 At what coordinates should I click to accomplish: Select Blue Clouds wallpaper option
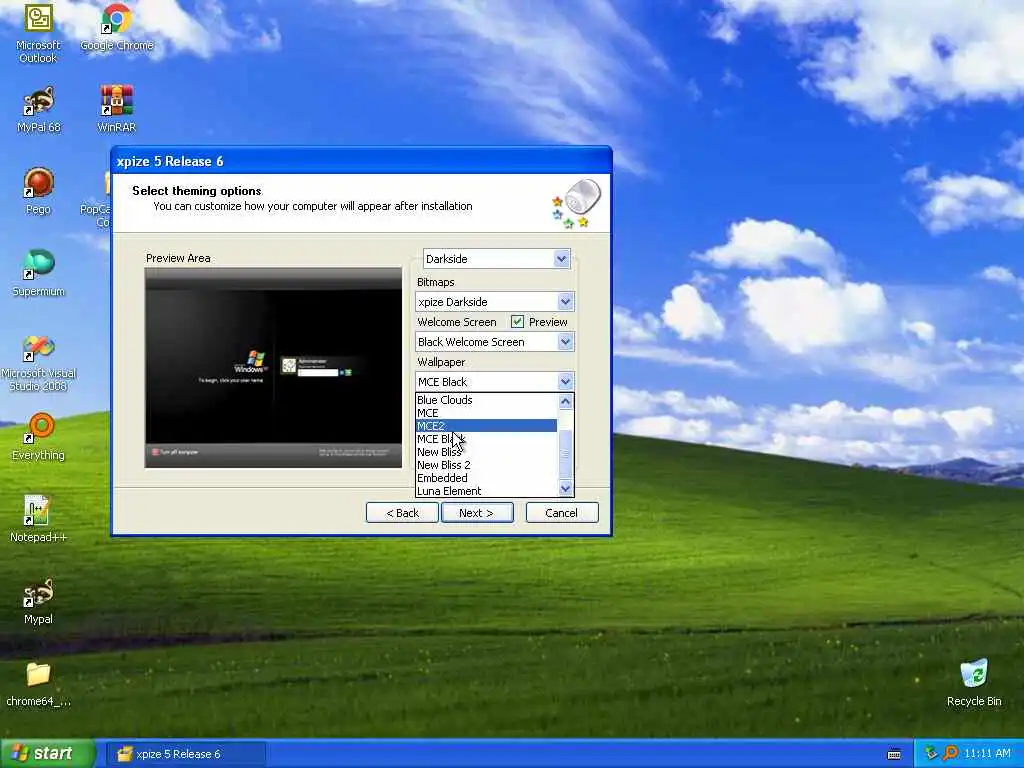(x=487, y=400)
